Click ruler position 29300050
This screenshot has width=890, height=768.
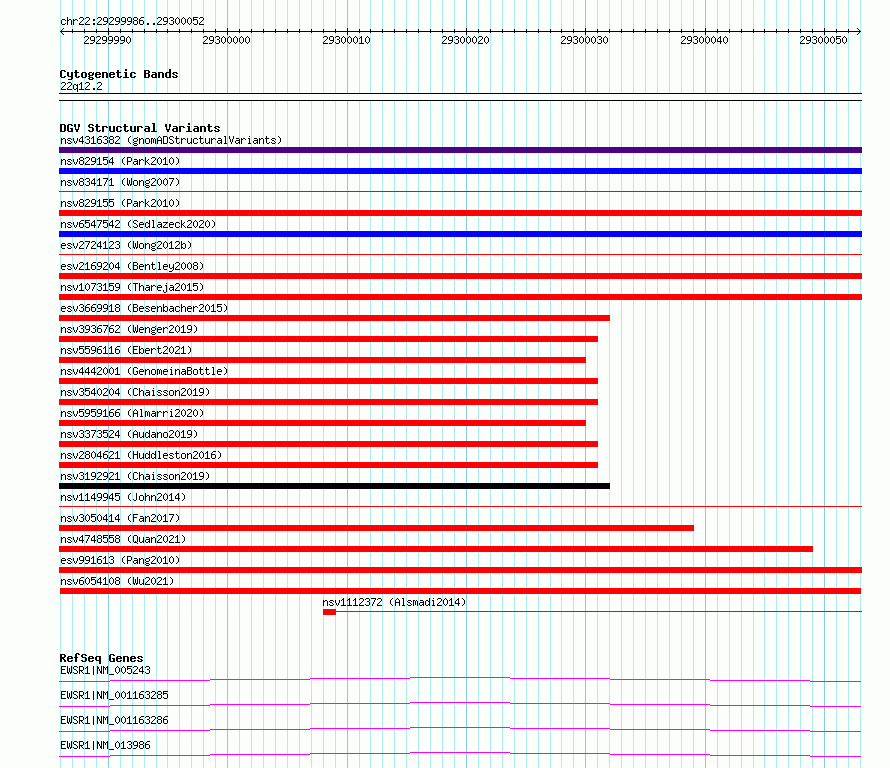tap(824, 40)
